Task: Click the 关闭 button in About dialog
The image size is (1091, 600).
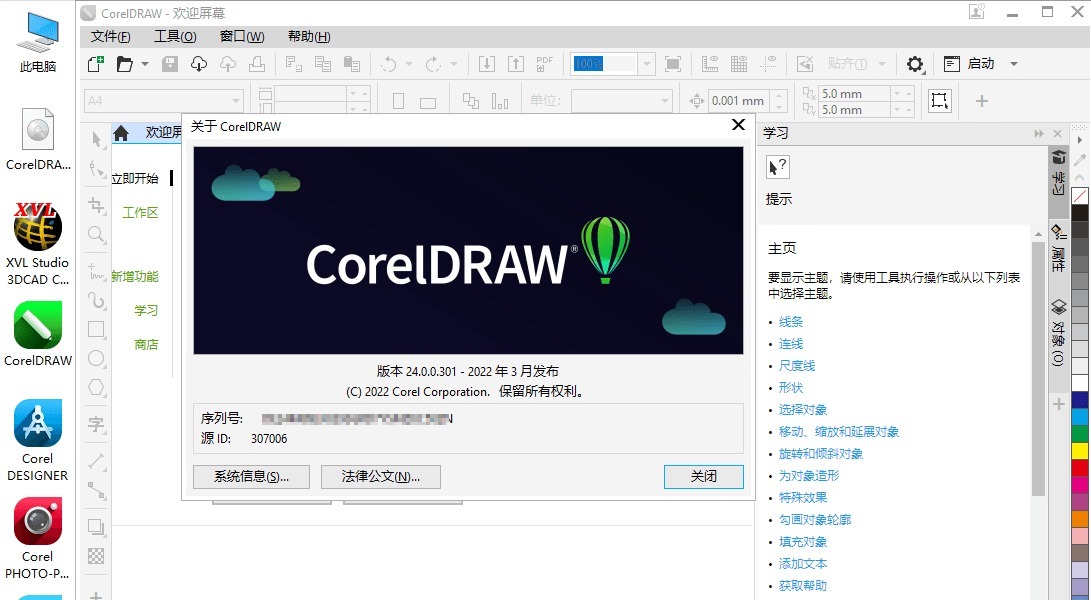Action: click(x=703, y=477)
